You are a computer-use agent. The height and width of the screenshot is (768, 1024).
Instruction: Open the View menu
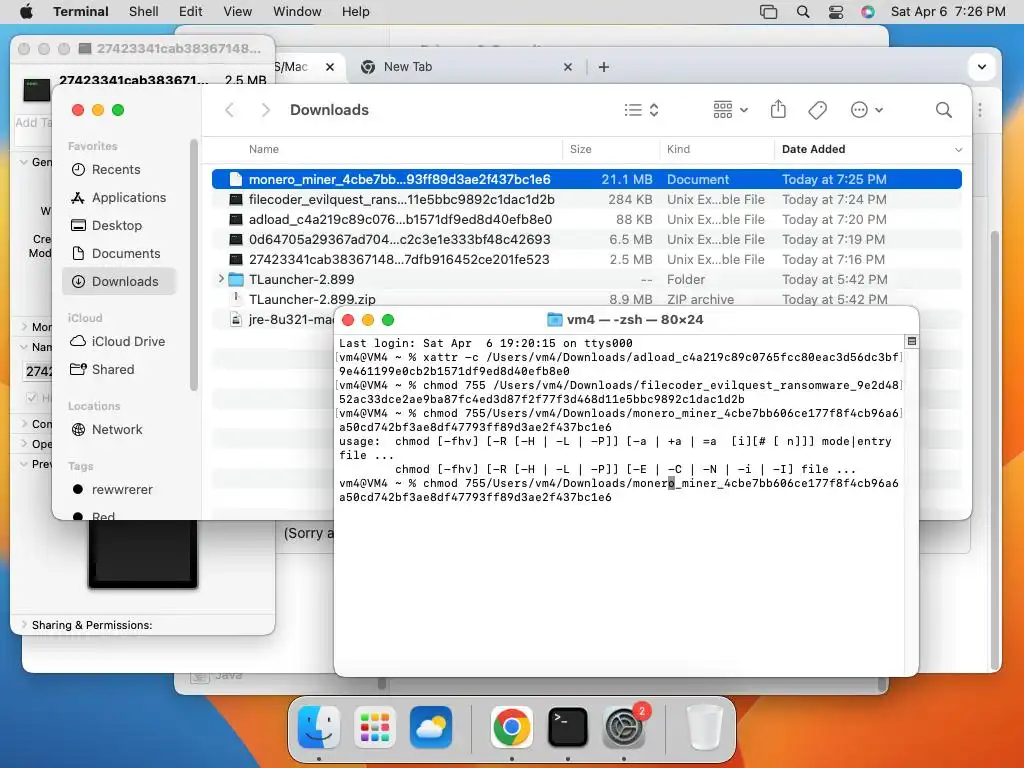[237, 11]
